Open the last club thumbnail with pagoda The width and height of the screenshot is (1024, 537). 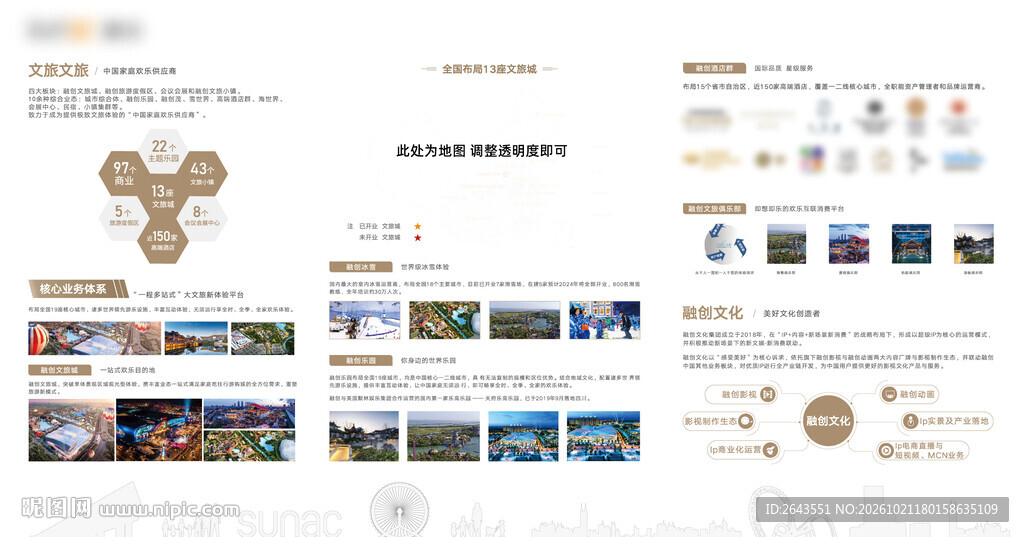click(974, 244)
